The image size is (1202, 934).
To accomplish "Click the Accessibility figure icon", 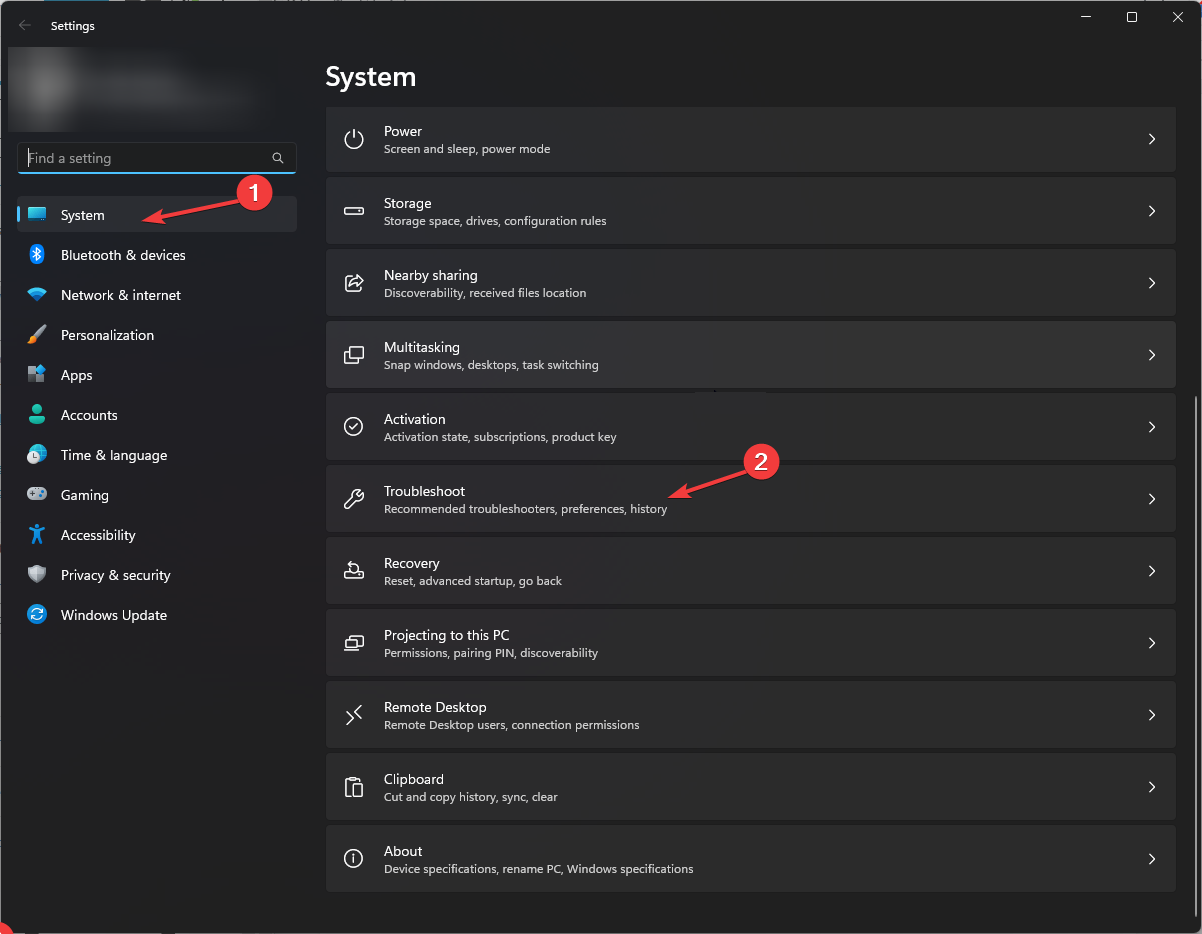I will (x=37, y=535).
